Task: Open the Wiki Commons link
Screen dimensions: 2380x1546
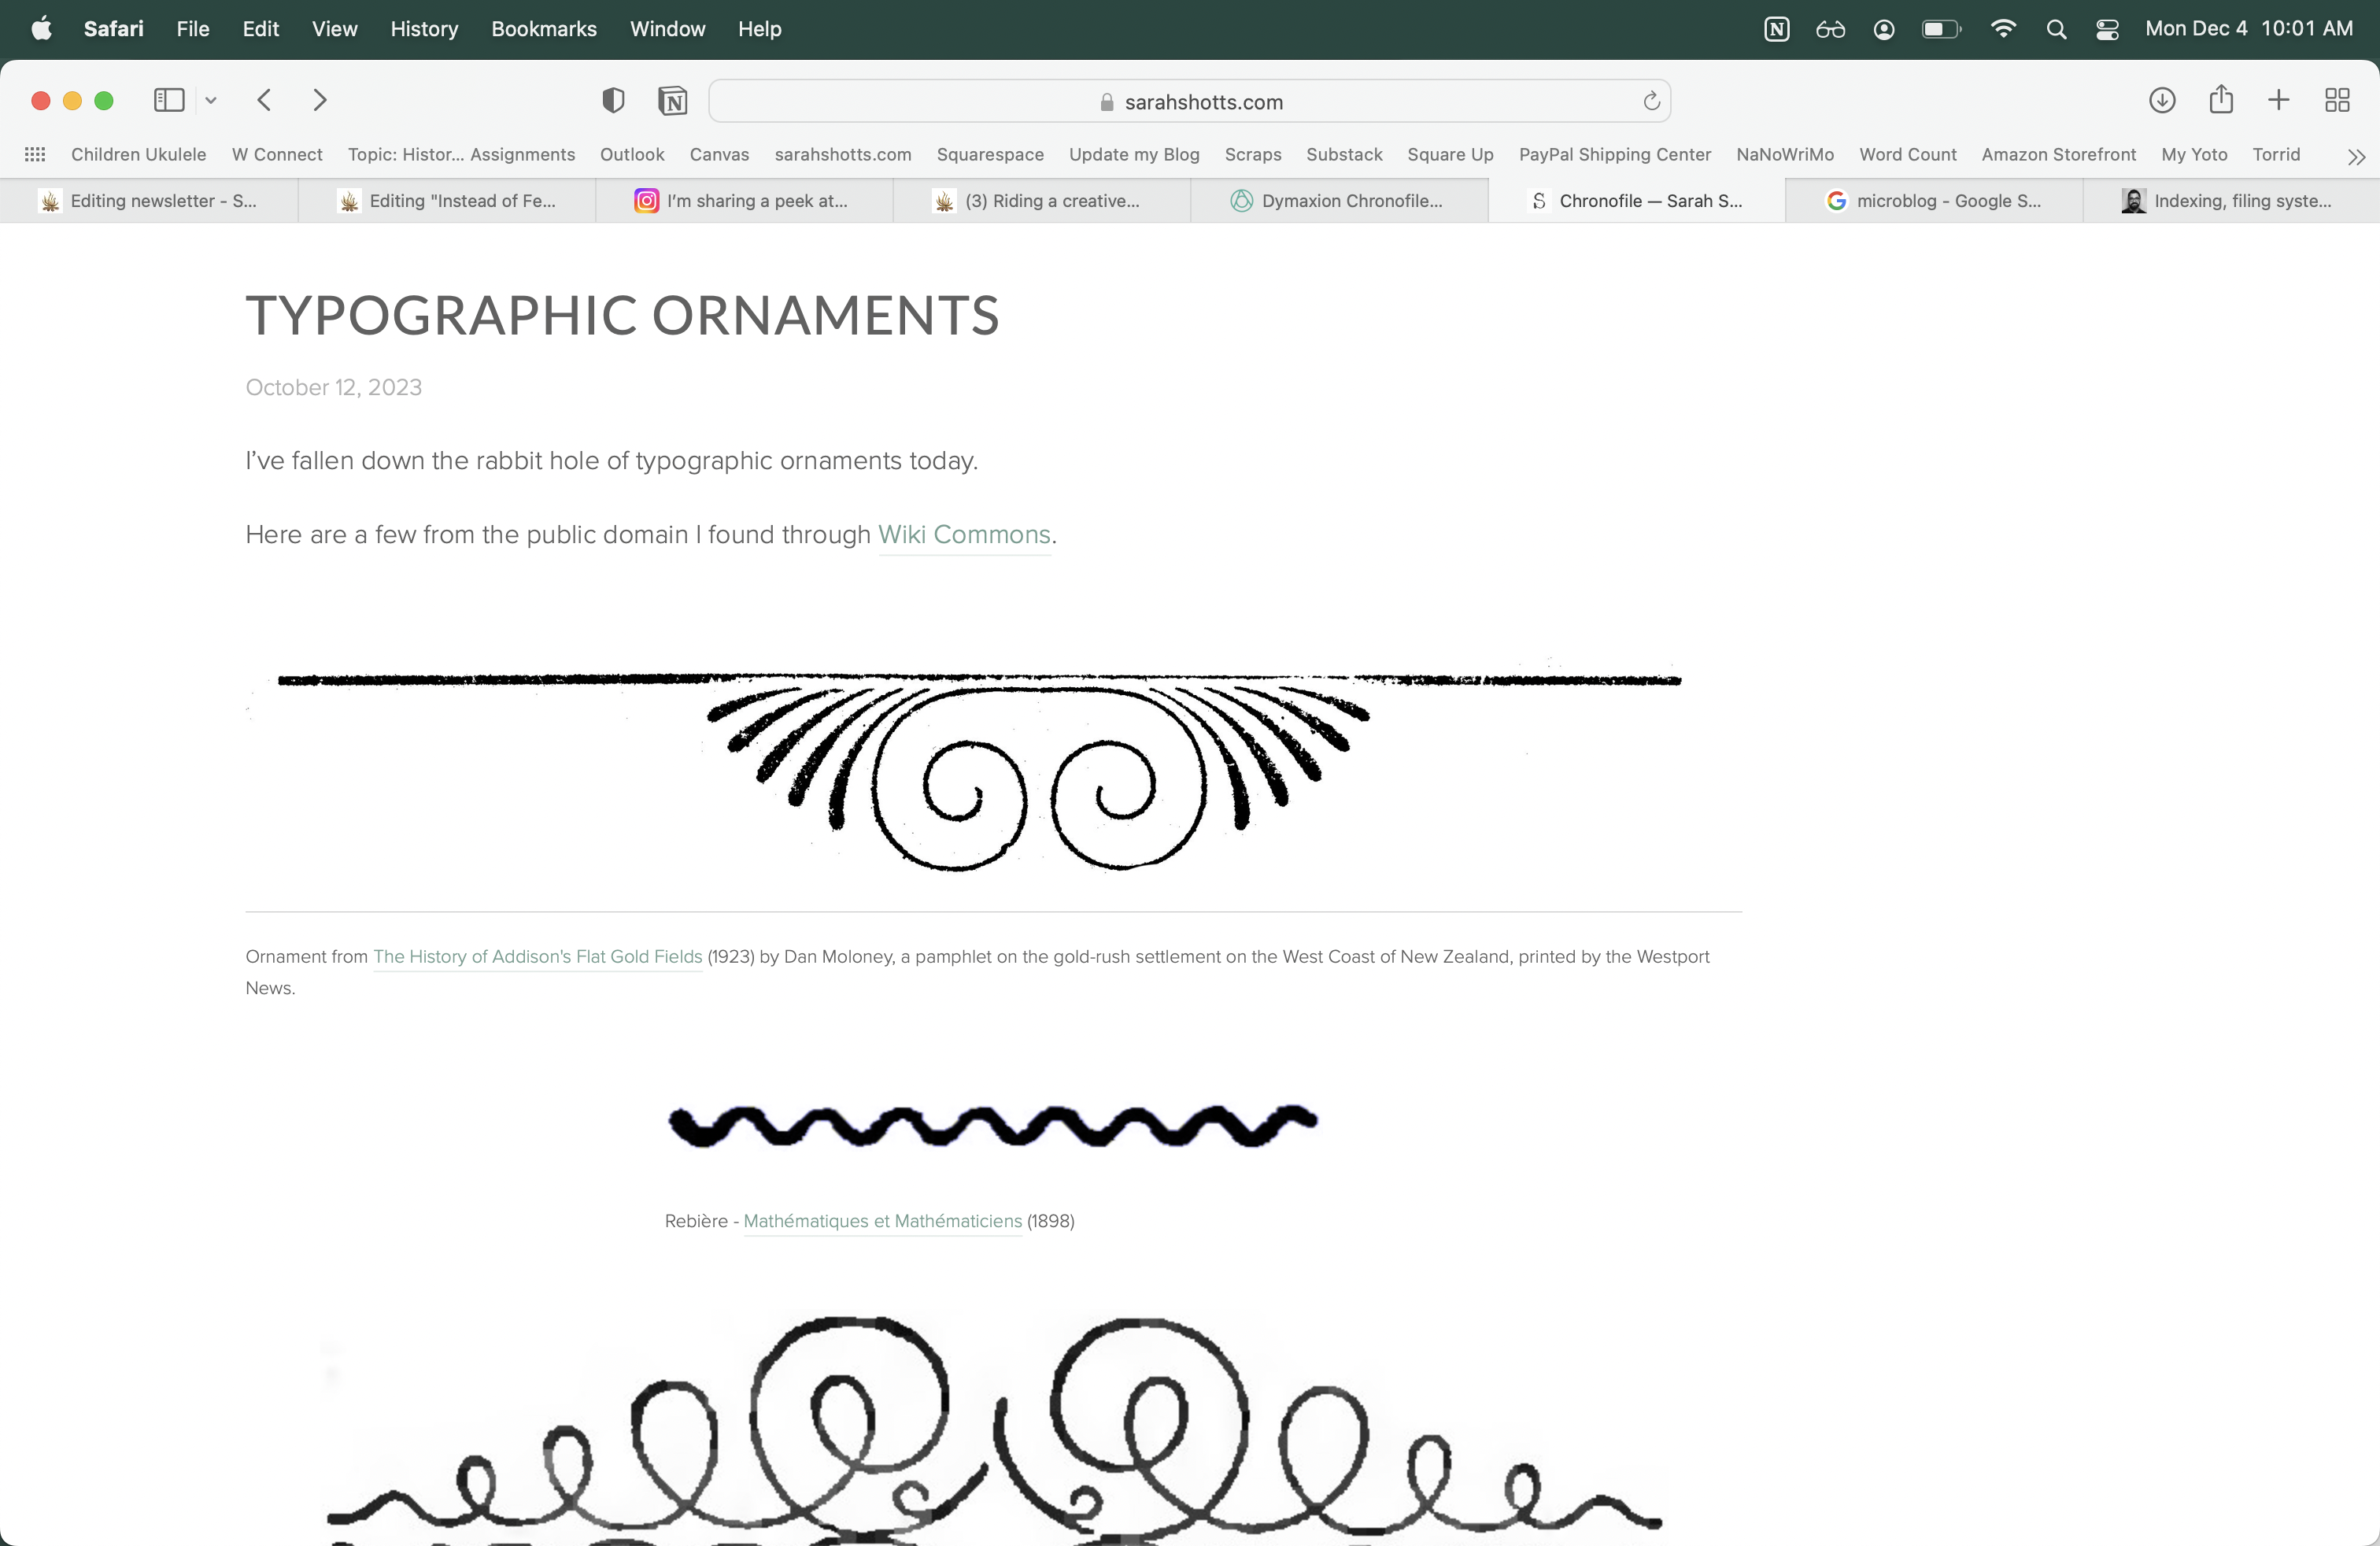Action: click(x=963, y=535)
